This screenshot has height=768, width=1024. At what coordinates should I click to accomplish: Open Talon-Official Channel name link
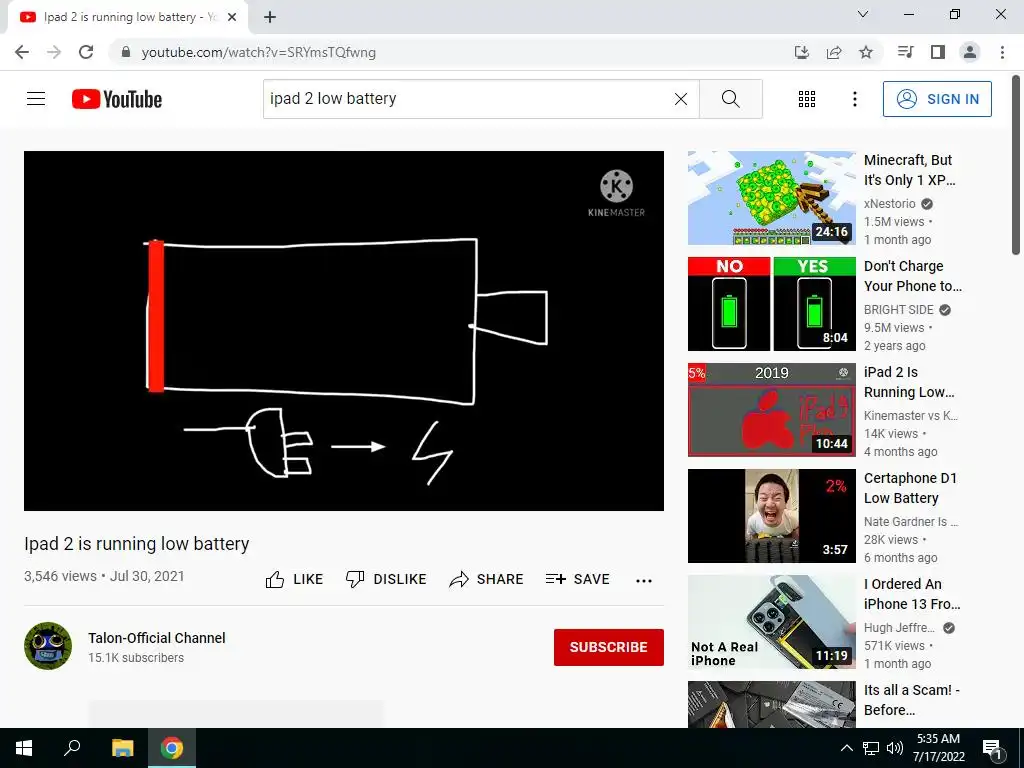coord(157,638)
